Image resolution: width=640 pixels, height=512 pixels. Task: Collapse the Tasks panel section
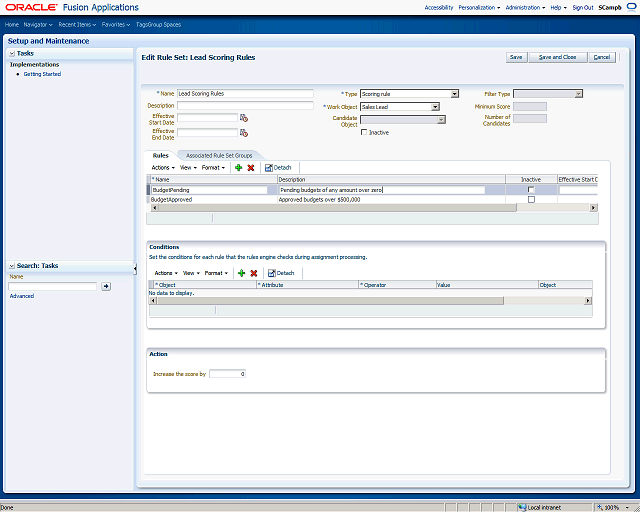[12, 53]
